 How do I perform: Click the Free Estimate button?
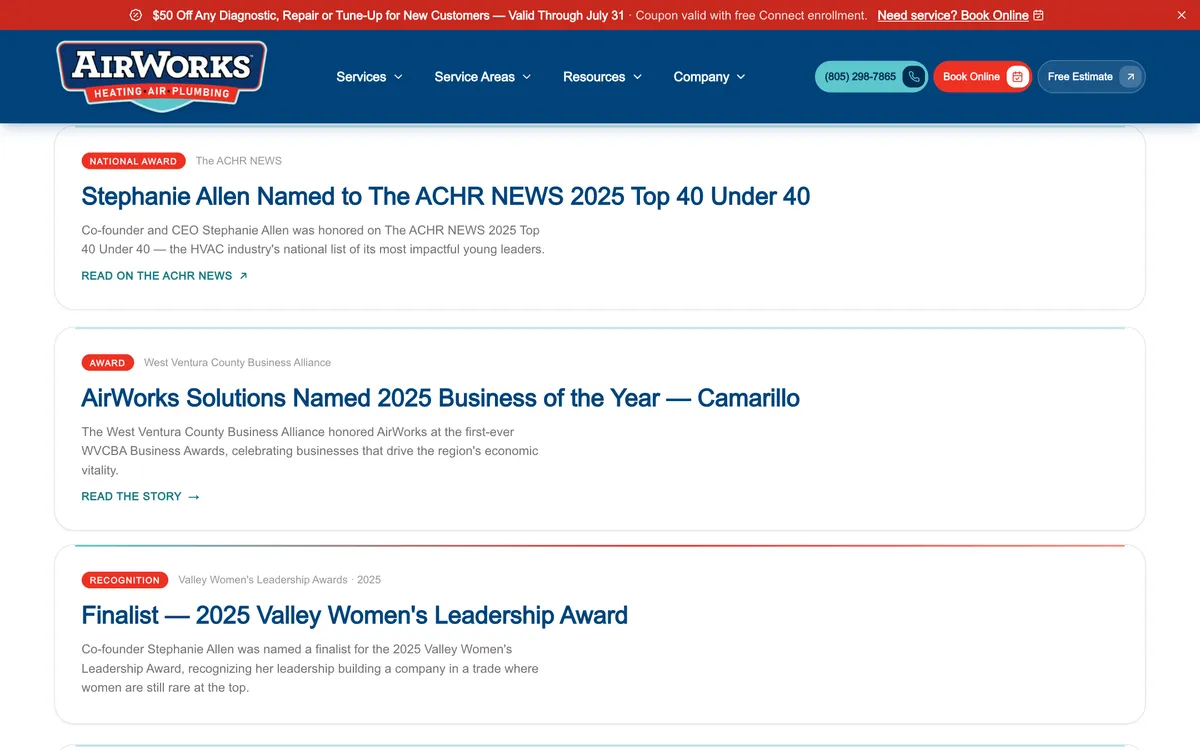[1091, 77]
